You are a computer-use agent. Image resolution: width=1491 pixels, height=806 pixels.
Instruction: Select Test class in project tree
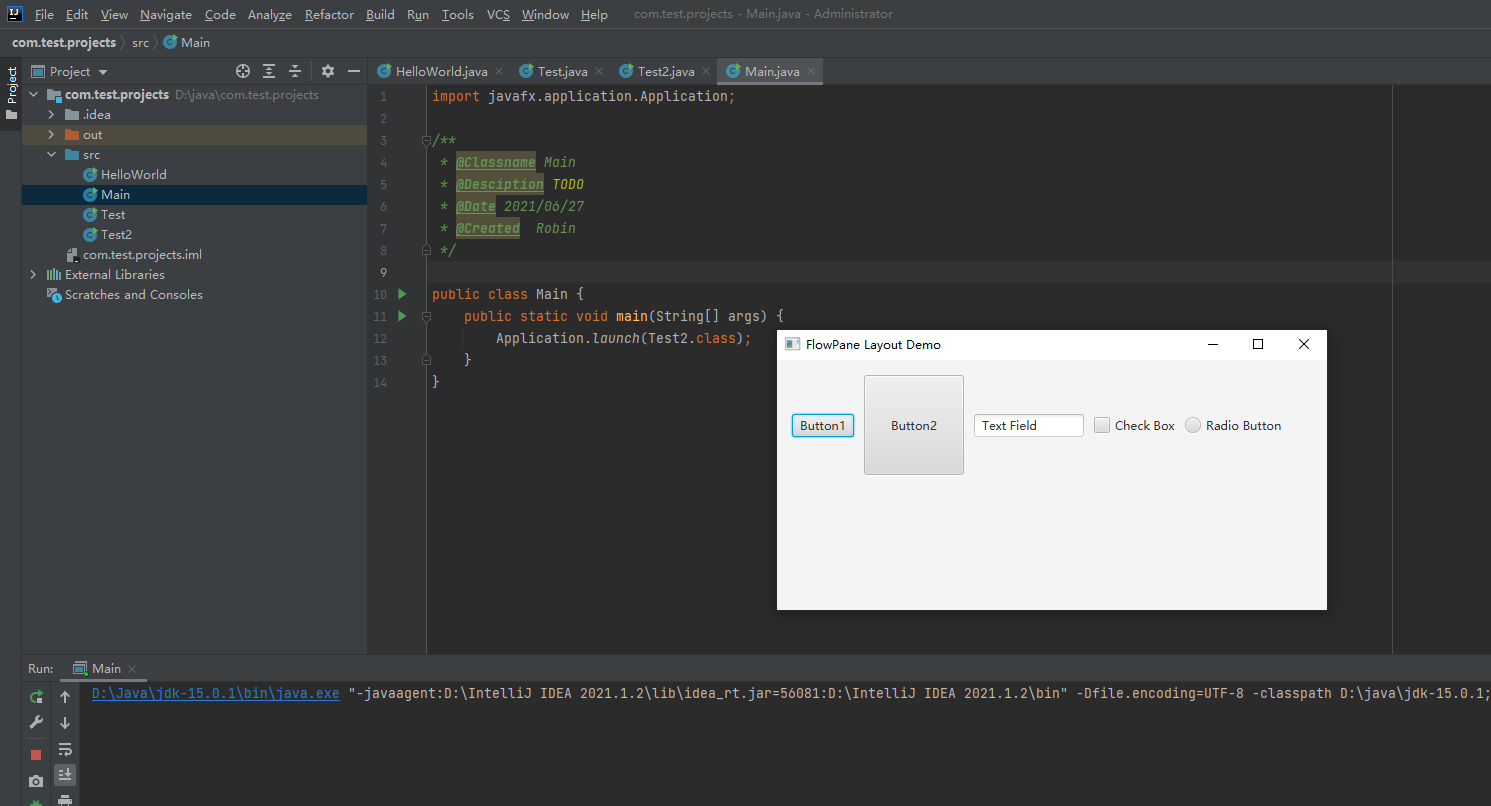(113, 215)
